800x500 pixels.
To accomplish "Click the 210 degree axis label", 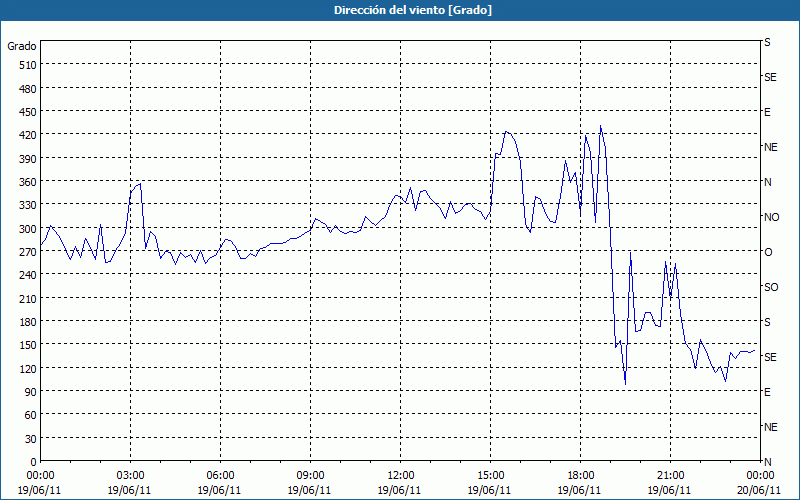I will pos(28,299).
